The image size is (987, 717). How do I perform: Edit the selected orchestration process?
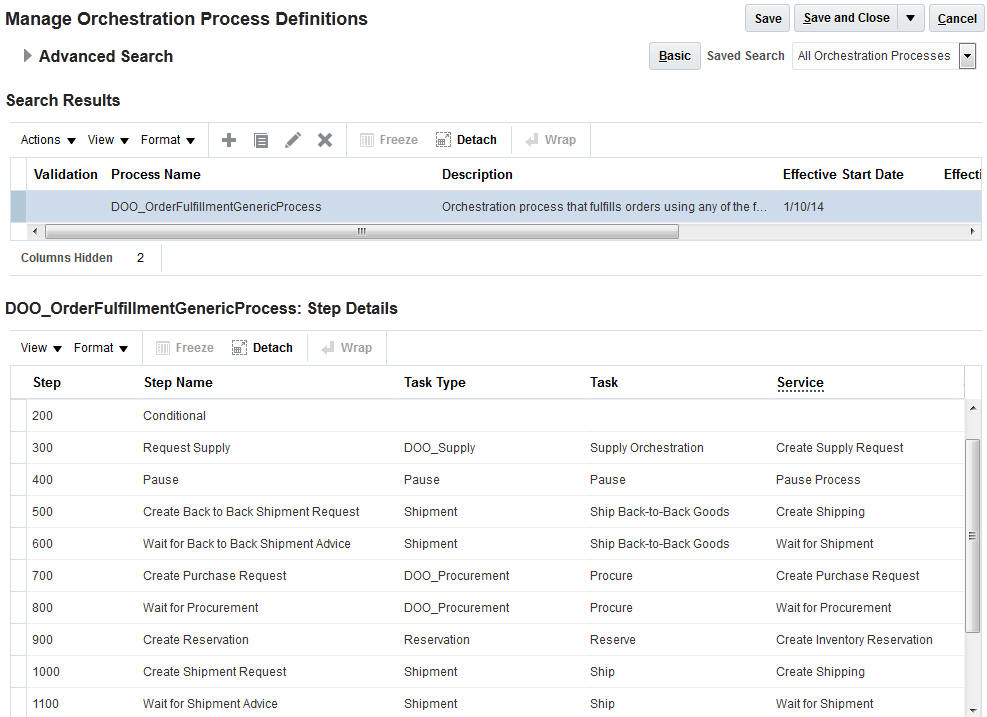coord(292,140)
